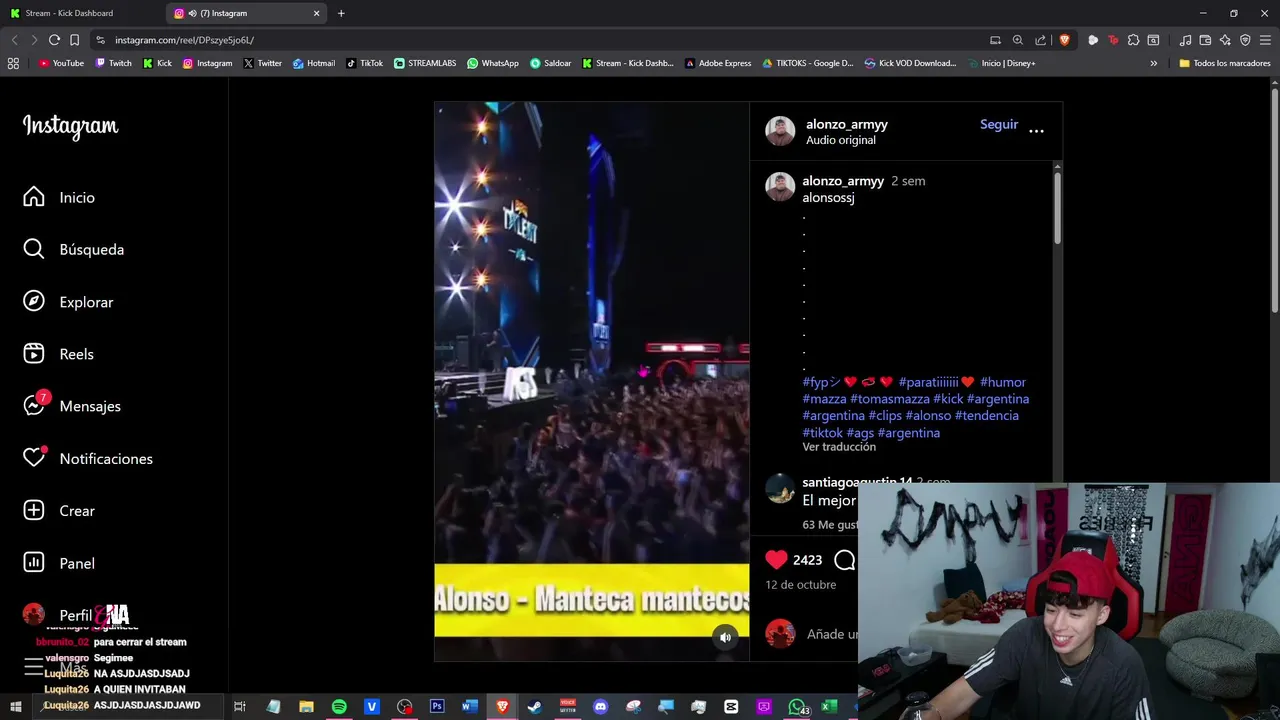
Task: Click the reel video to pause
Action: [x=591, y=380]
